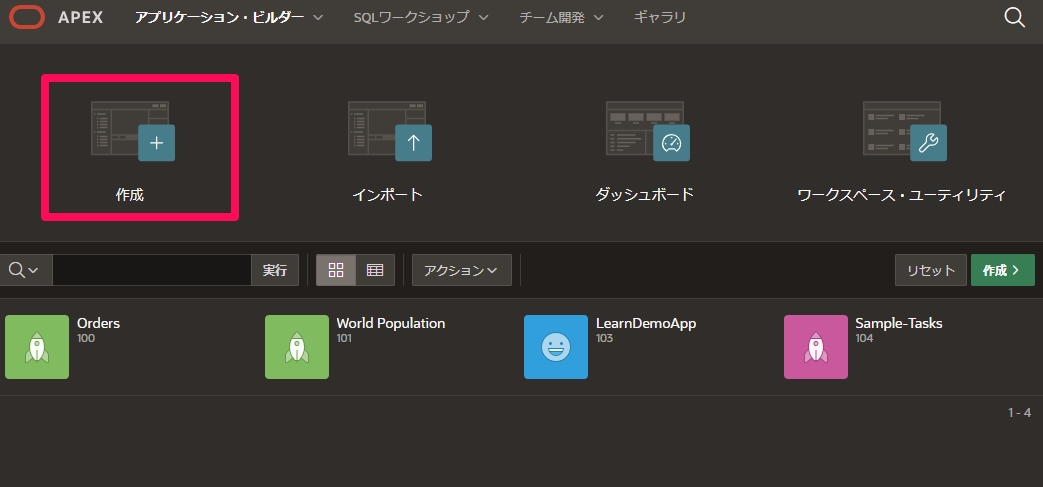
Task: Open the World Population application link
Action: coord(391,323)
